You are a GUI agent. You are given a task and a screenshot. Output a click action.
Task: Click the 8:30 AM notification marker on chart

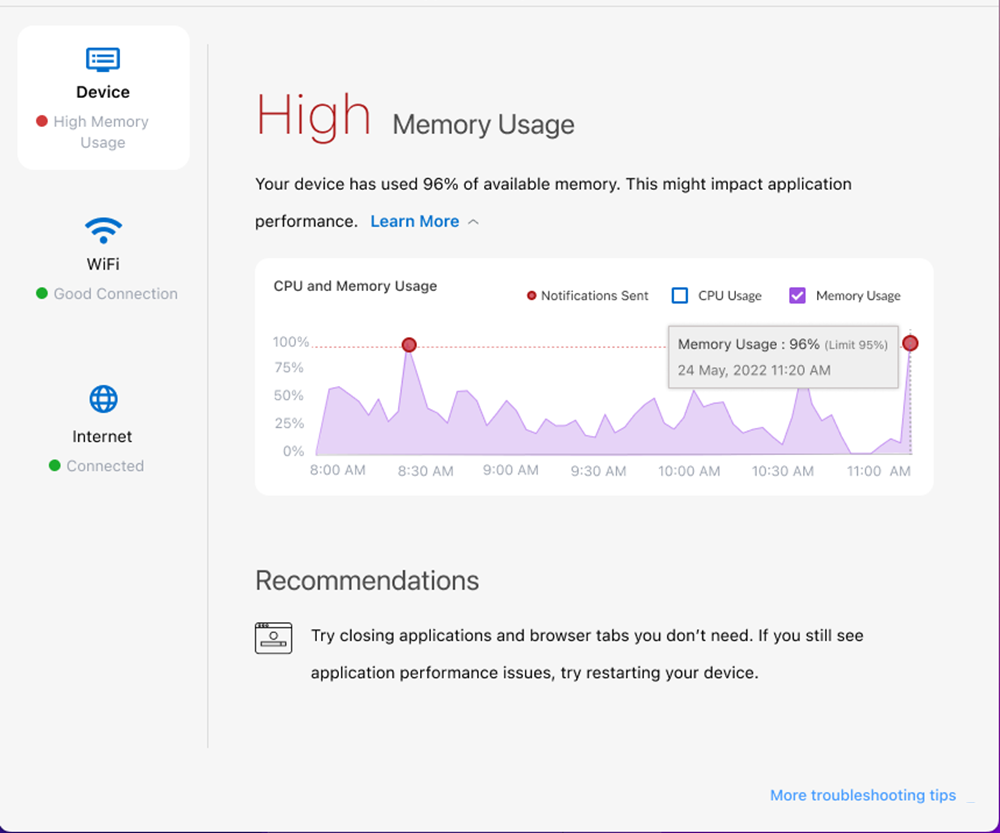409,345
